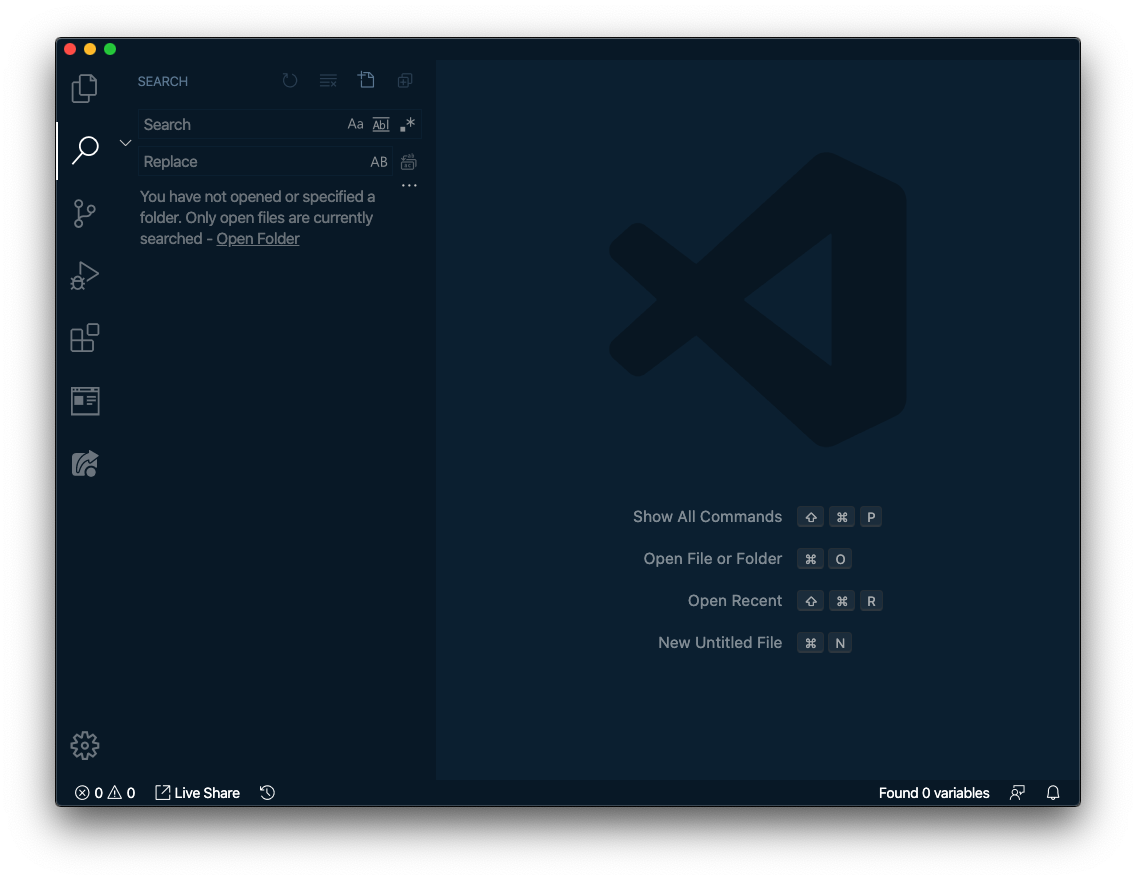Open the browser preview panel icon
Image resolution: width=1136 pixels, height=880 pixels.
coord(85,401)
